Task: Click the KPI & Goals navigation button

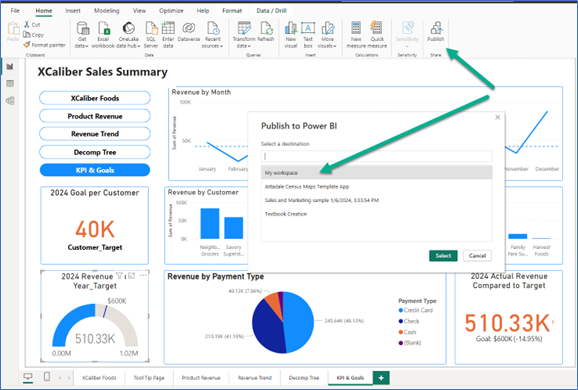Action: (95, 170)
